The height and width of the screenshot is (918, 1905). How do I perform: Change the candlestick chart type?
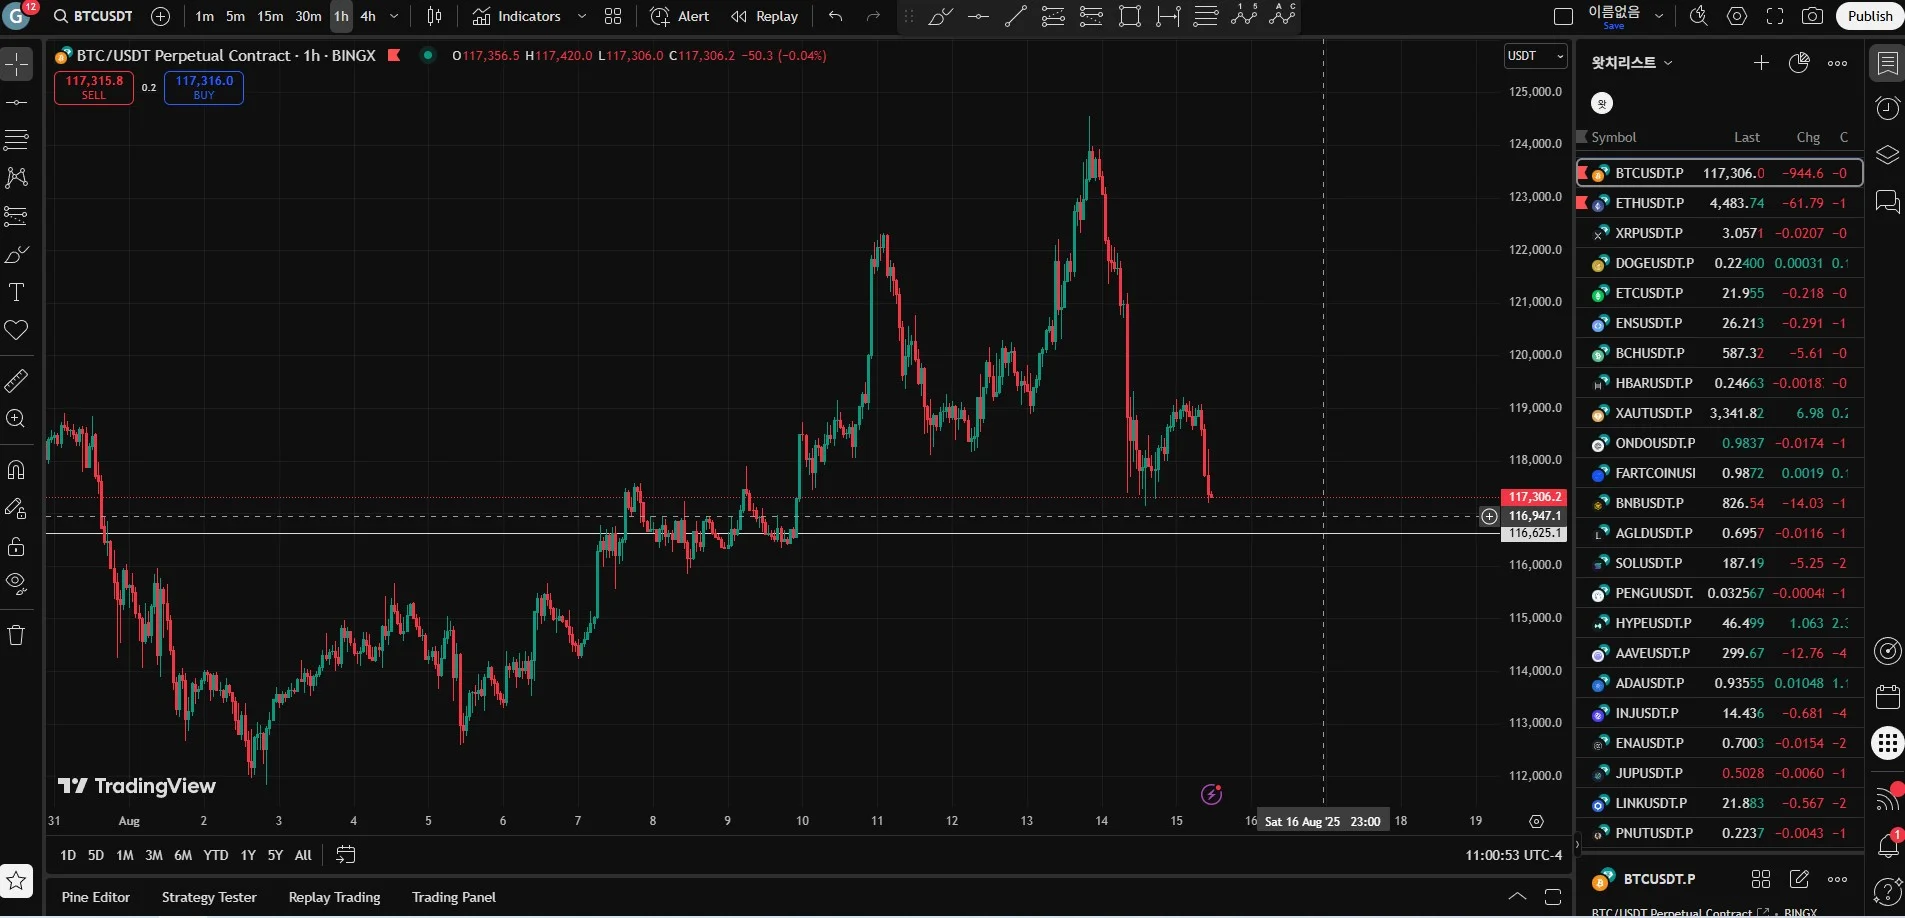click(x=434, y=16)
